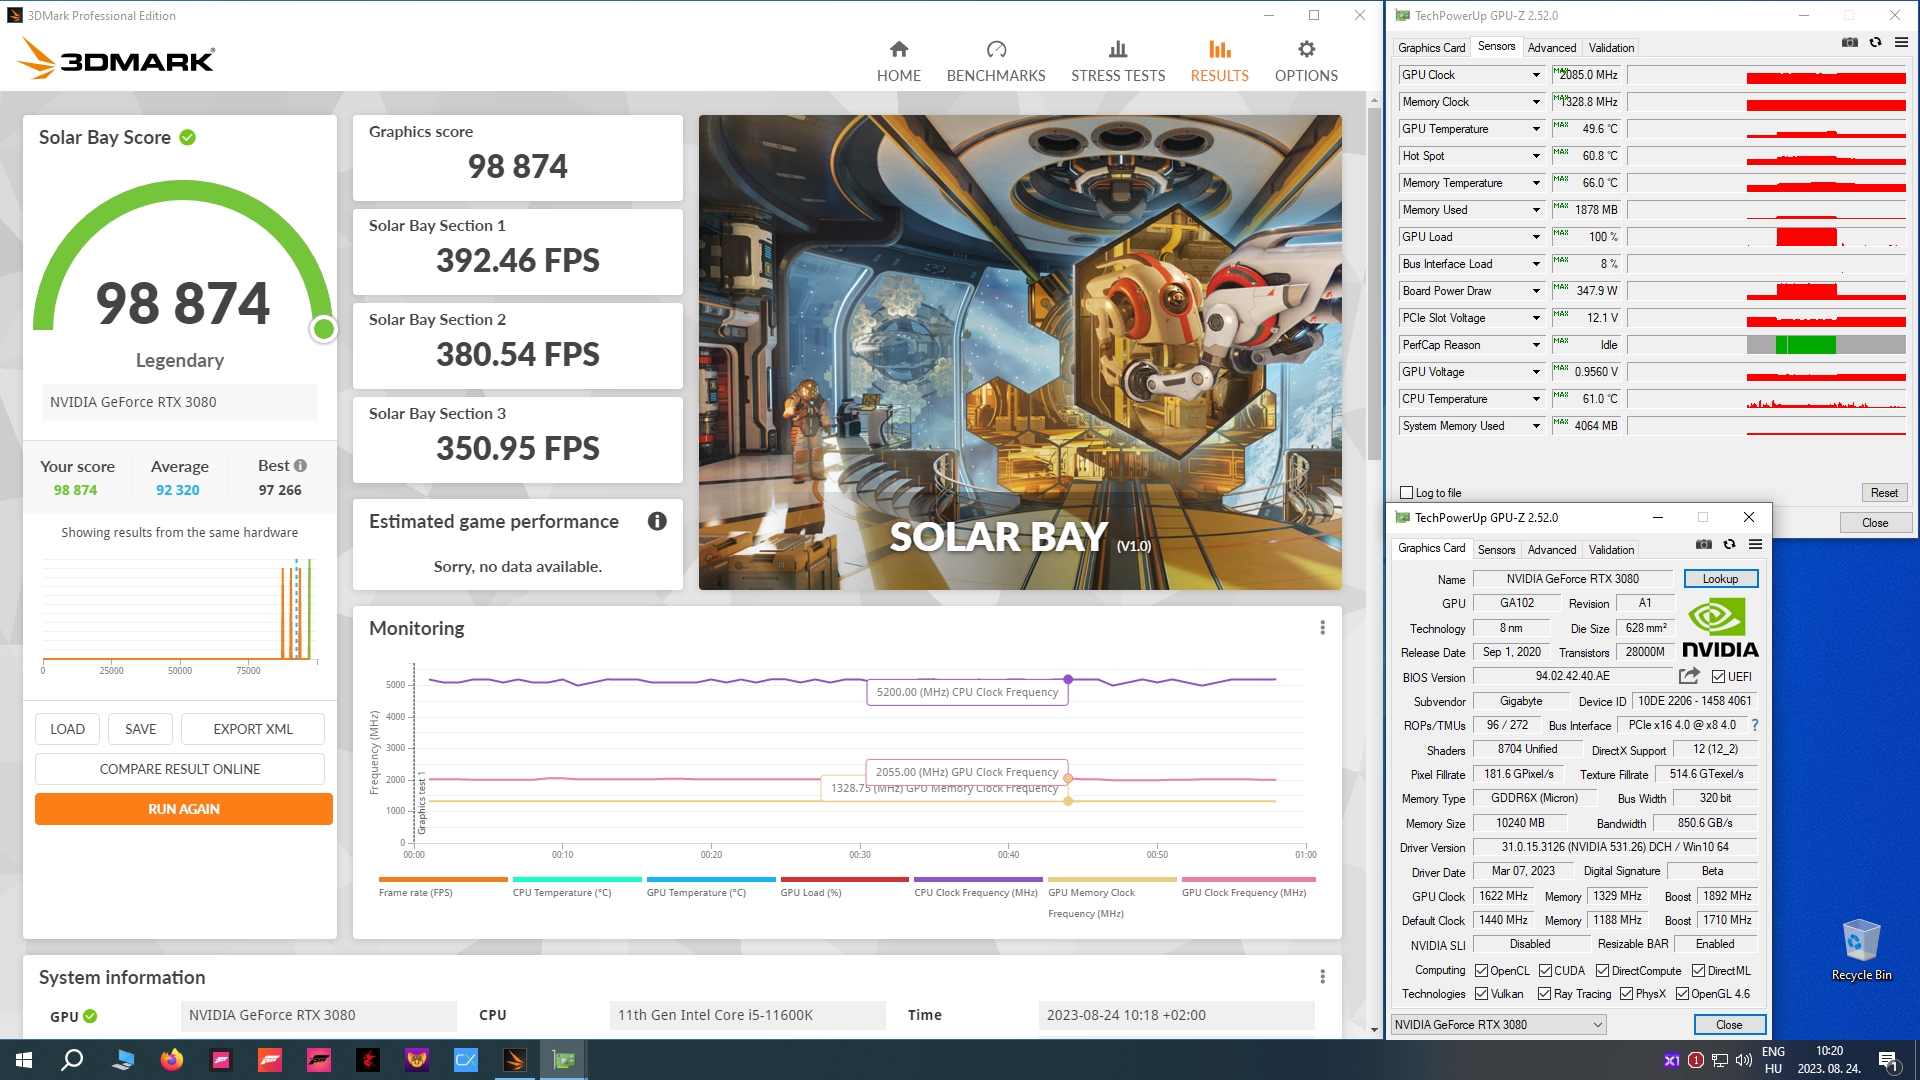Open the GPU selector dropdown NVIDIA GeForce RTX 3080
The width and height of the screenshot is (1920, 1080).
1498,1024
